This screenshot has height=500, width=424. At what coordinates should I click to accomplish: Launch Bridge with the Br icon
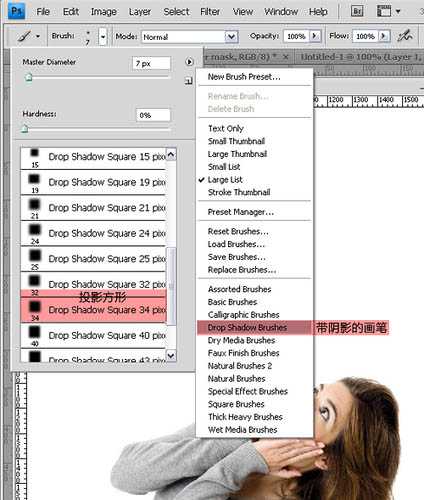tap(357, 11)
